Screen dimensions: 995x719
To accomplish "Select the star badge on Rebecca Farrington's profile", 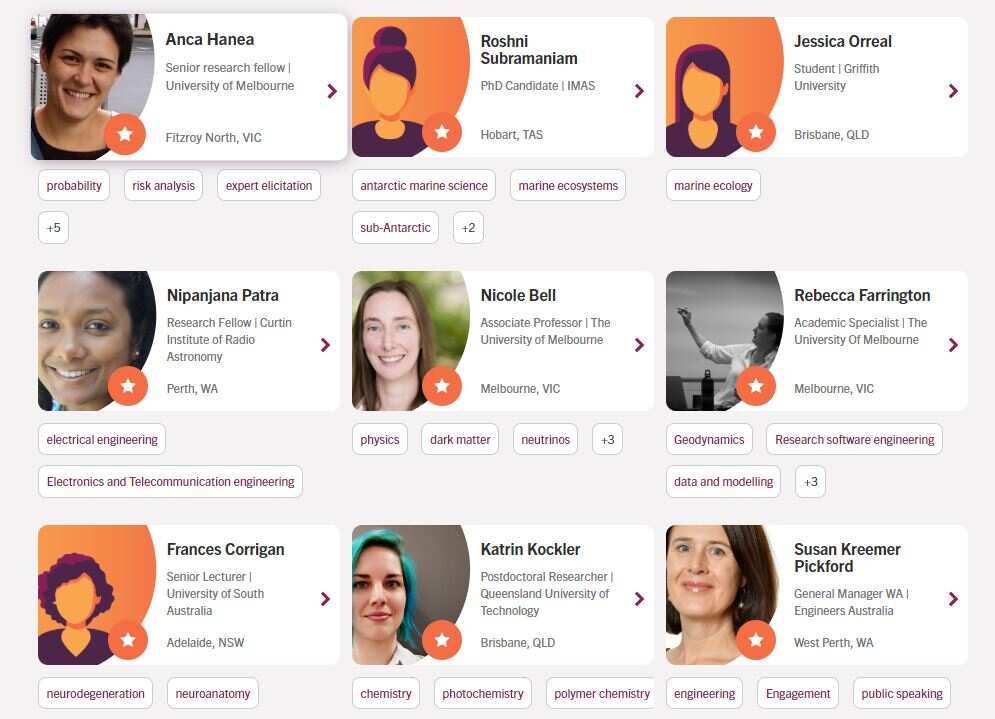I will pyautogui.click(x=756, y=386).
